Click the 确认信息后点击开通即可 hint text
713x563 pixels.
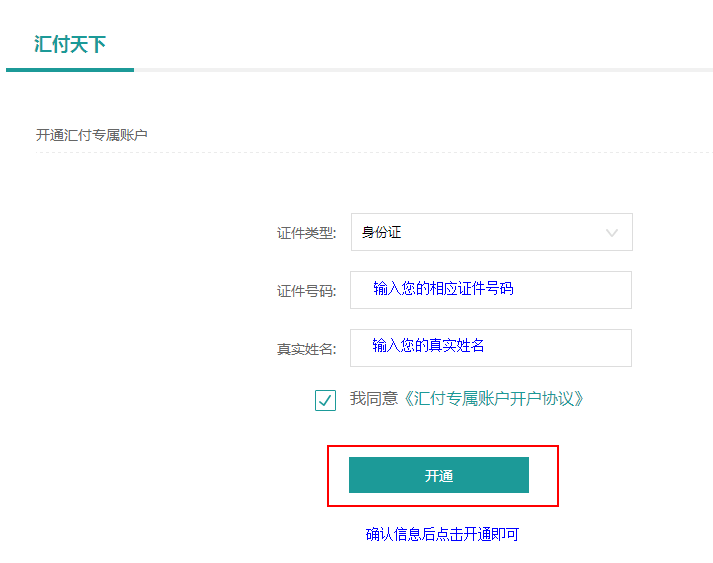pyautogui.click(x=442, y=534)
